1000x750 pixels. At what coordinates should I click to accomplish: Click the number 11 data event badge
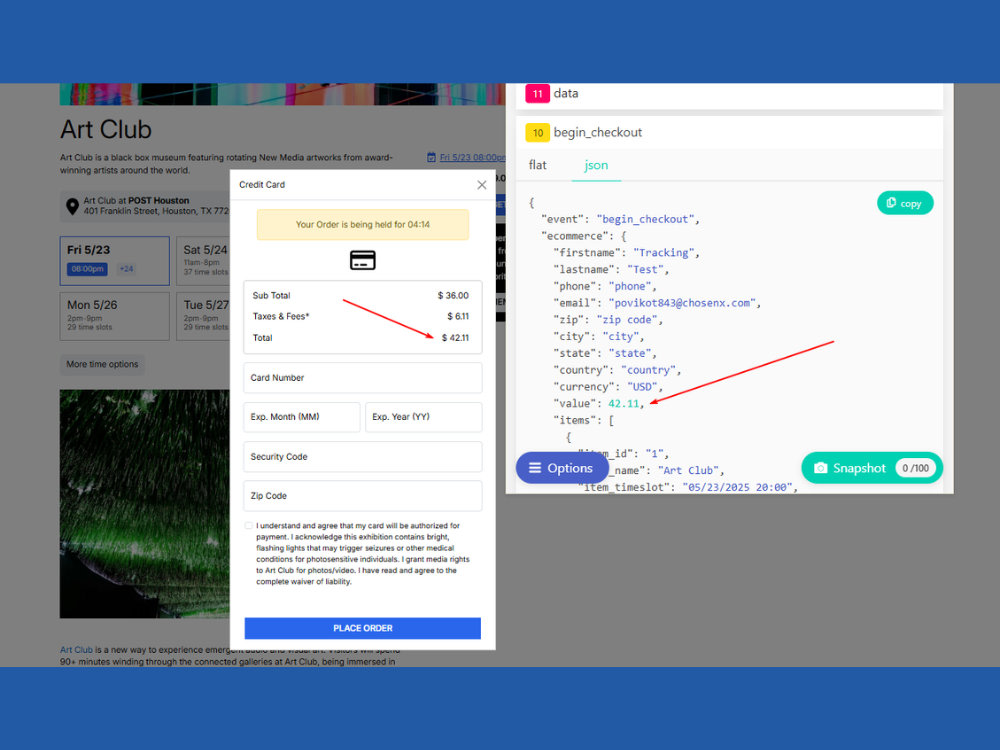(x=538, y=94)
